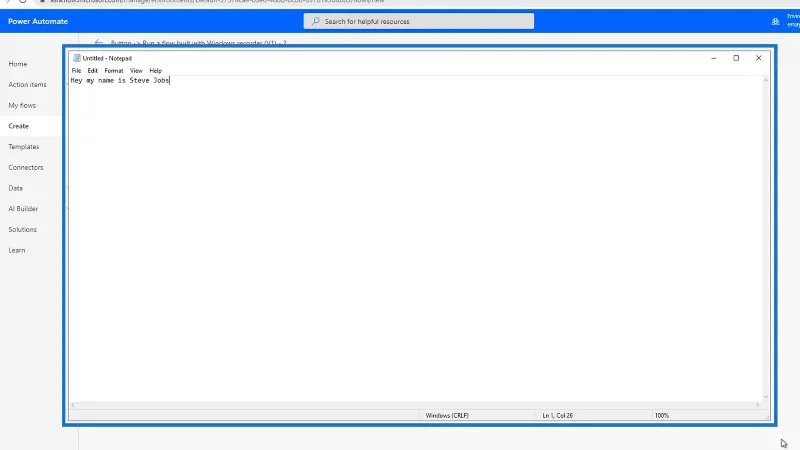Click the browser reload icon
This screenshot has height=450, width=800.
pyautogui.click(x=22, y=2)
